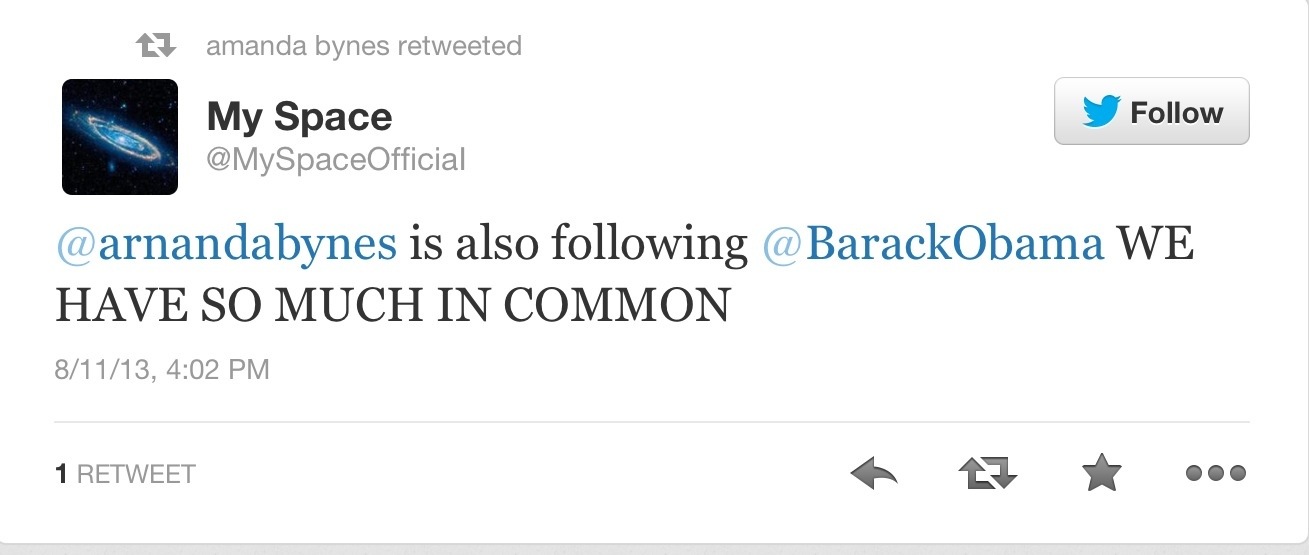
Task: Open the galaxy profile avatar
Action: 120,137
